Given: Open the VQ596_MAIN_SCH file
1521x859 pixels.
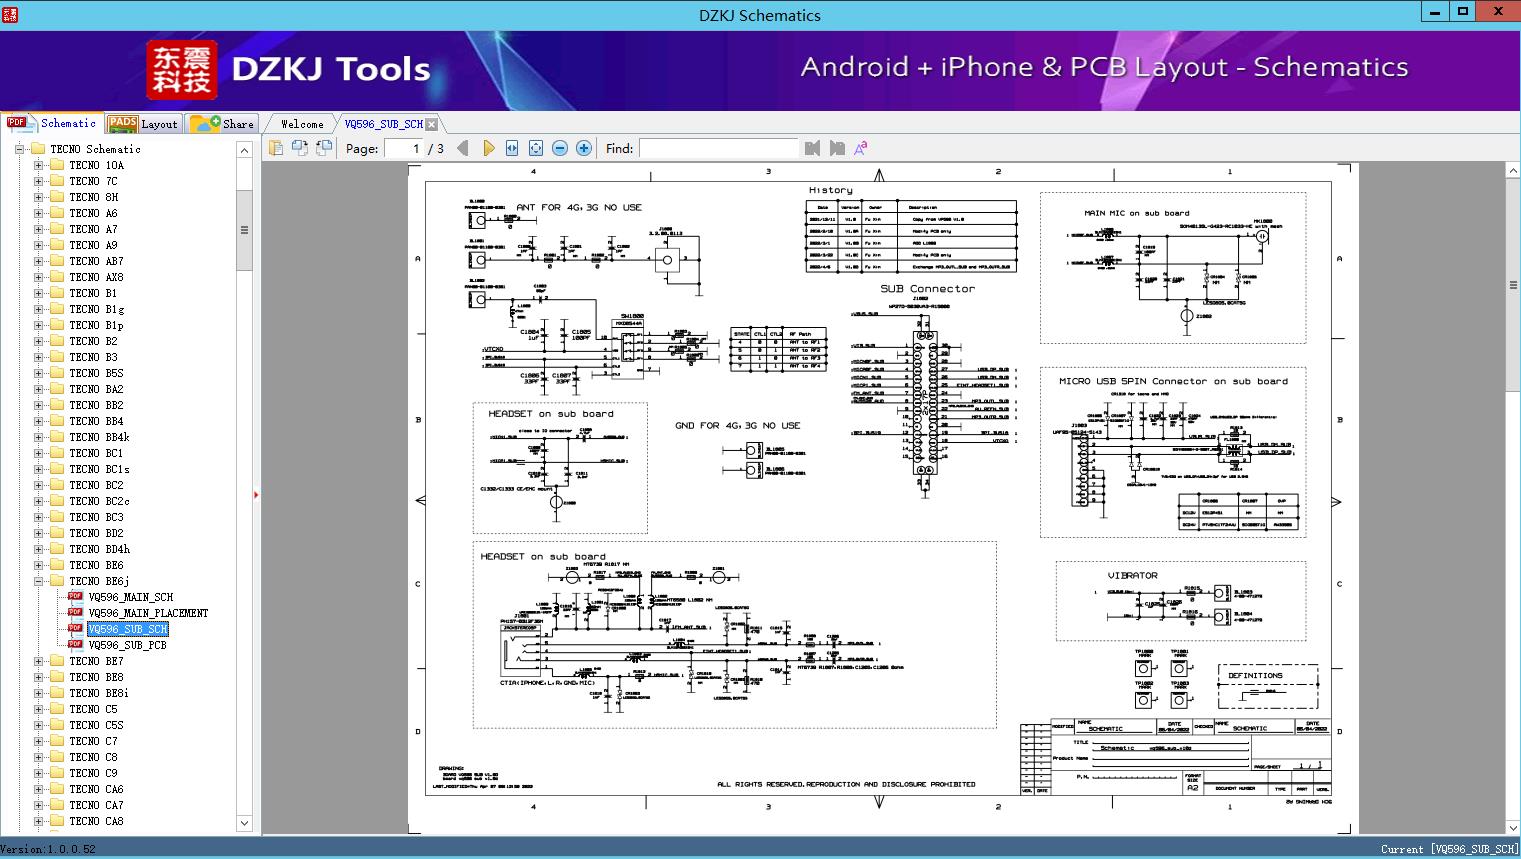Looking at the screenshot, I should pyautogui.click(x=131, y=597).
